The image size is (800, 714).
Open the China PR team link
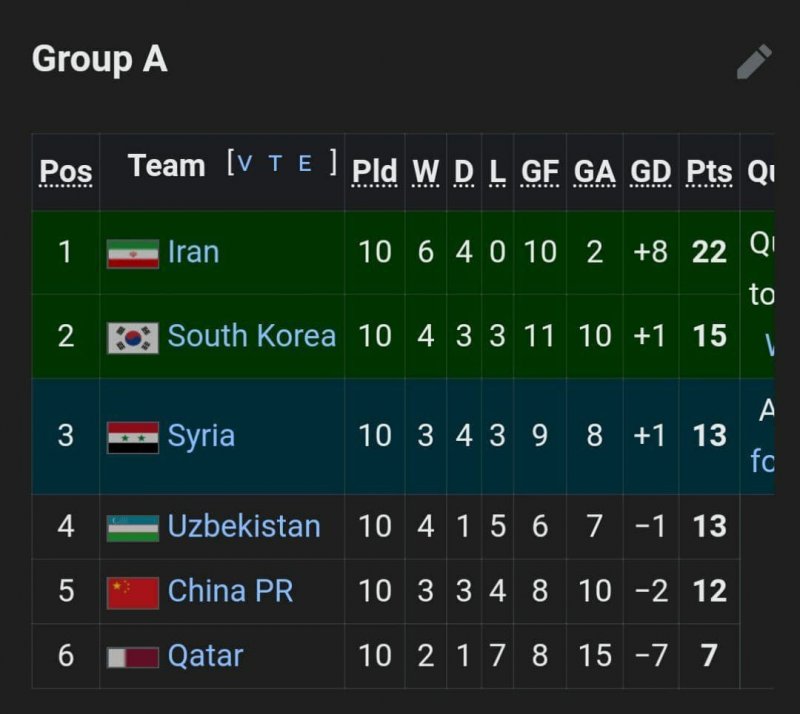(230, 591)
